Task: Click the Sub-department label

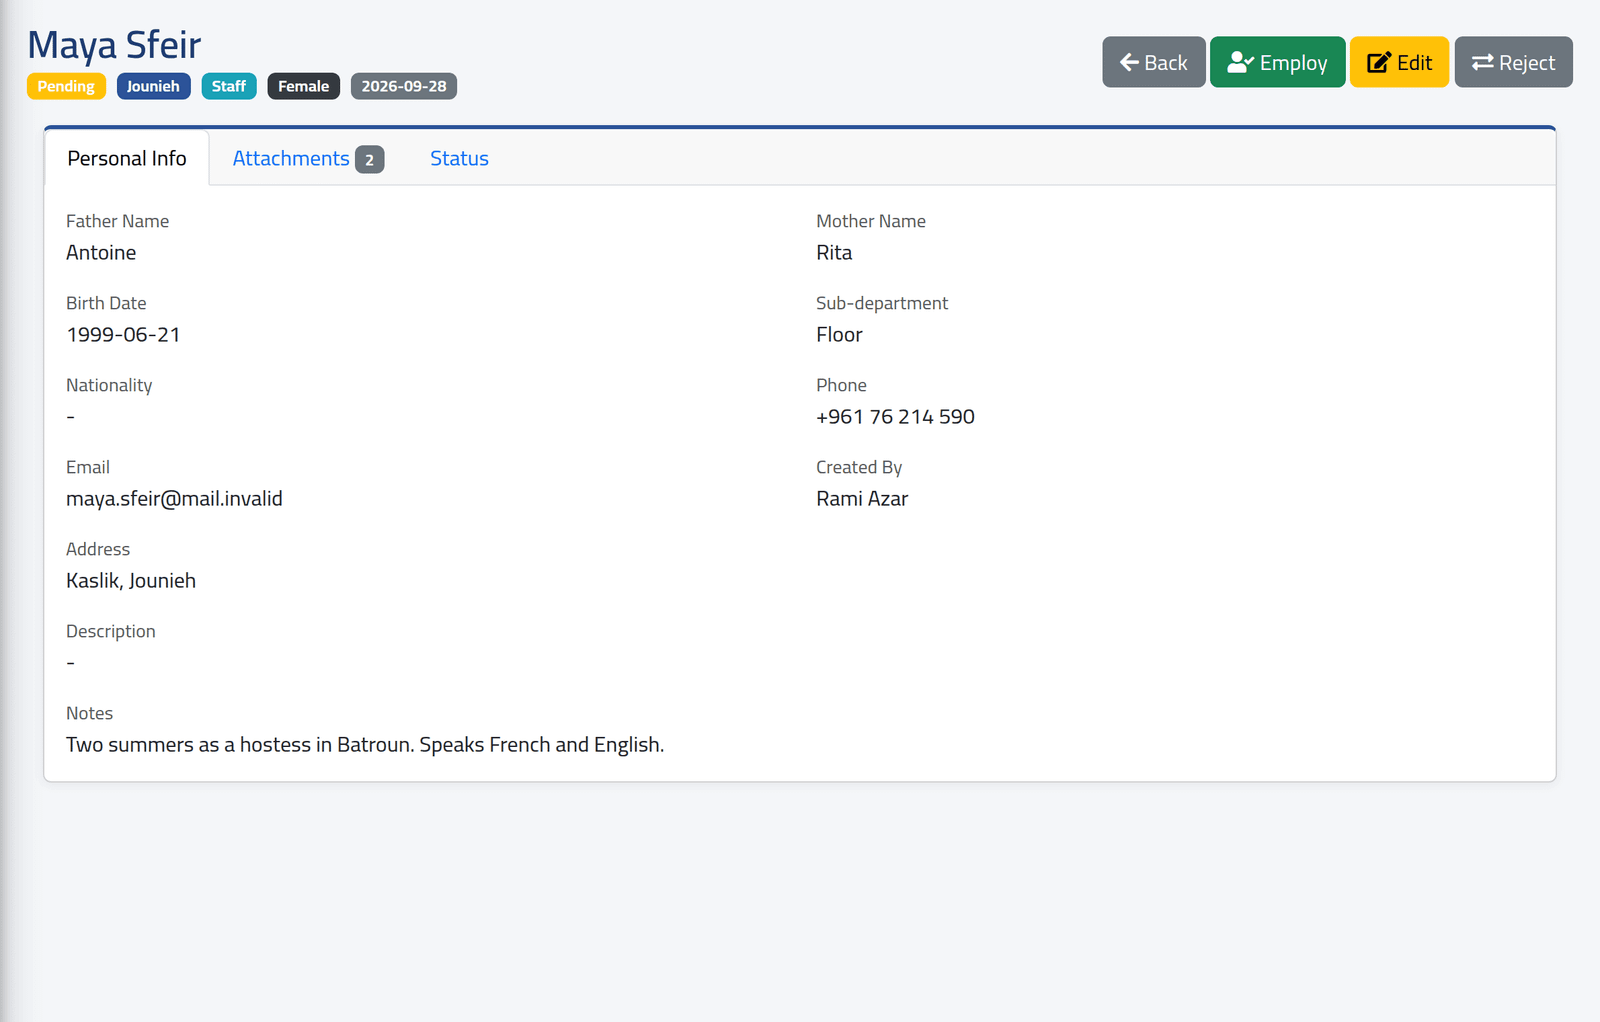Action: pos(882,303)
